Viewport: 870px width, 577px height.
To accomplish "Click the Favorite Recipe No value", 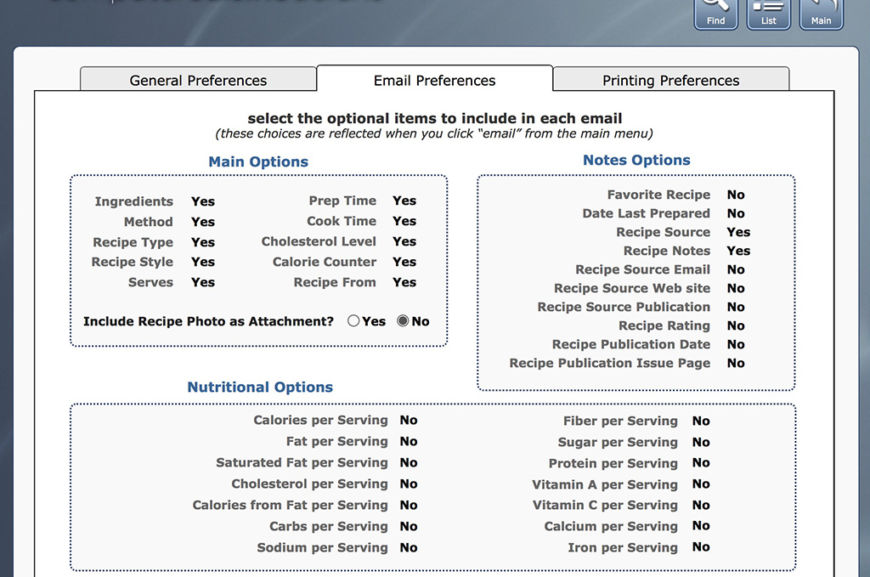I will coord(736,195).
